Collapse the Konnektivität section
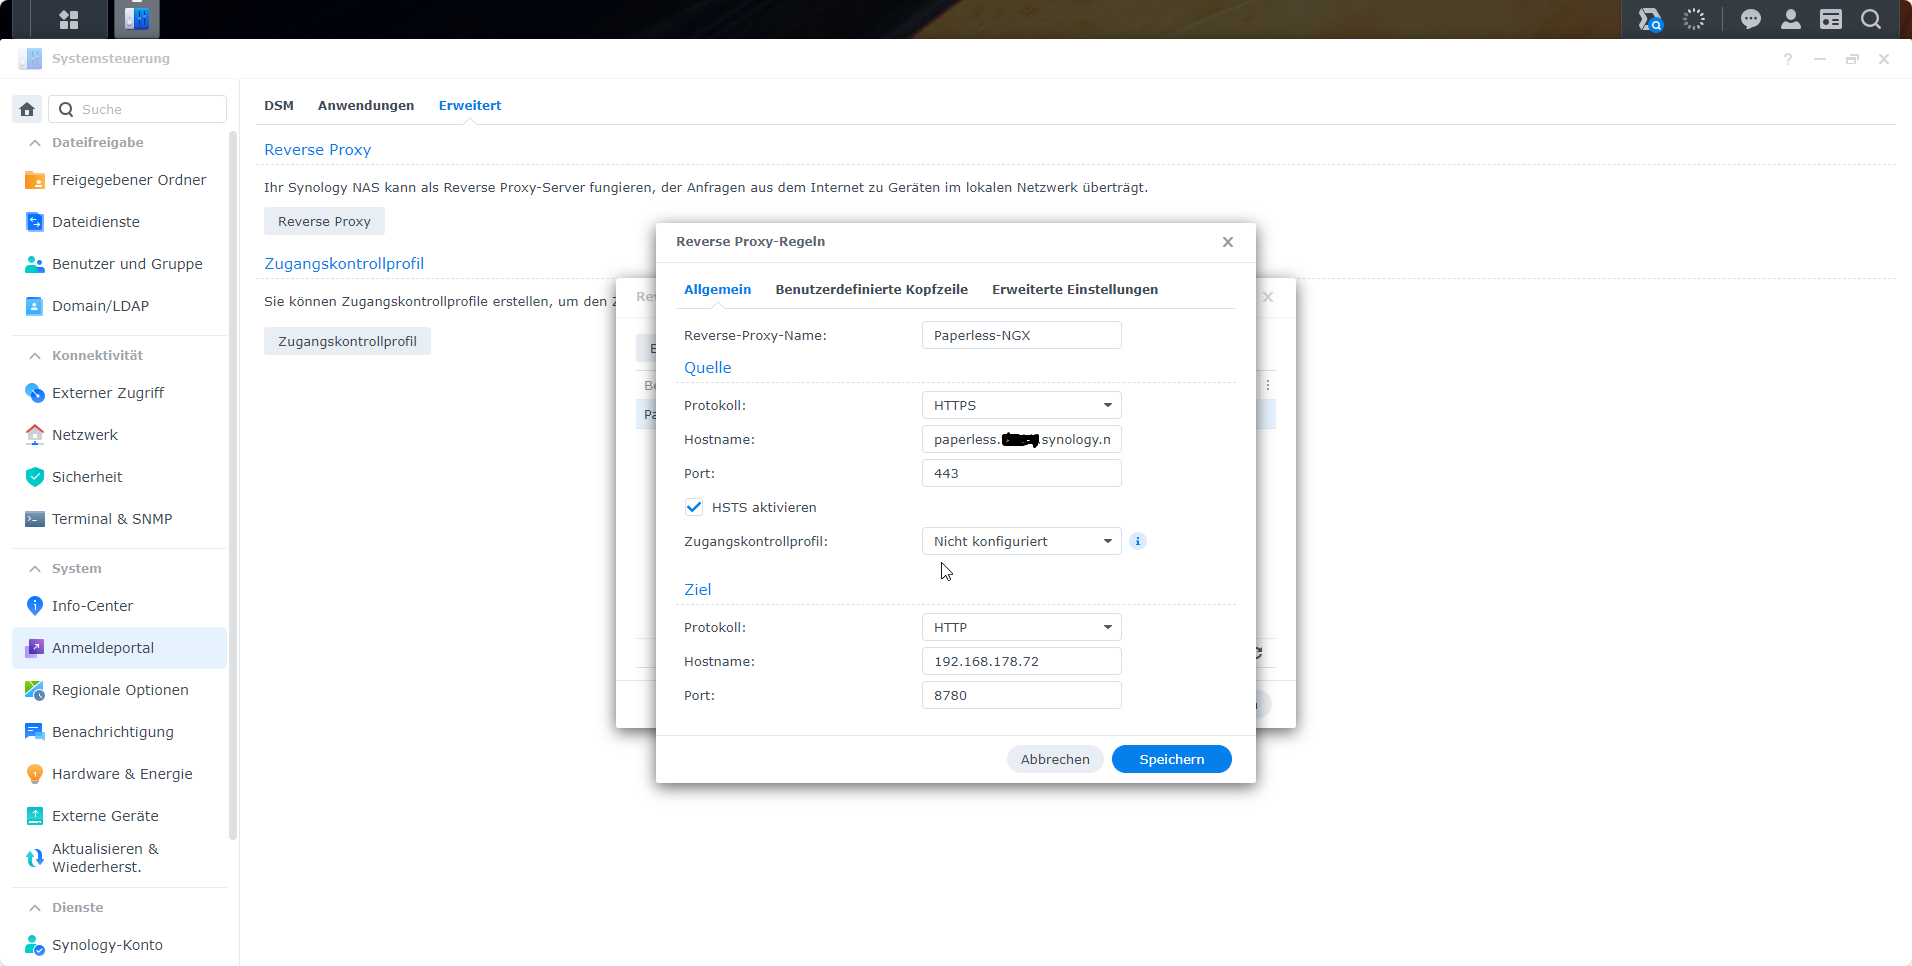 tap(35, 356)
